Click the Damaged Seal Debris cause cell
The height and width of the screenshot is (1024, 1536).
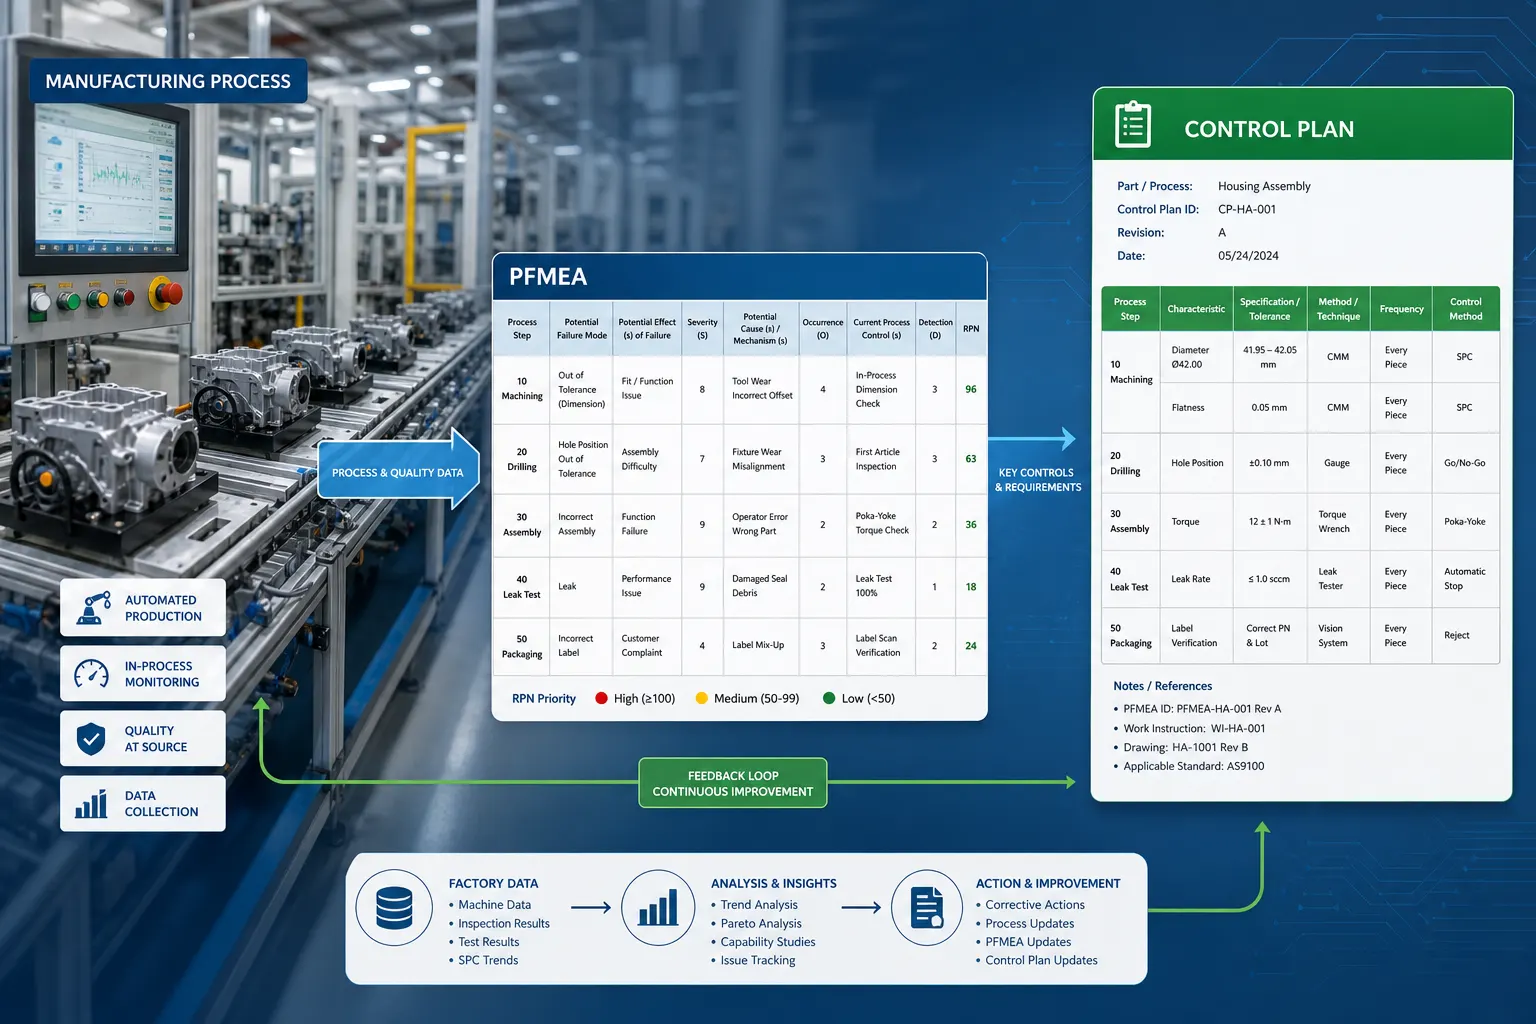(x=759, y=586)
